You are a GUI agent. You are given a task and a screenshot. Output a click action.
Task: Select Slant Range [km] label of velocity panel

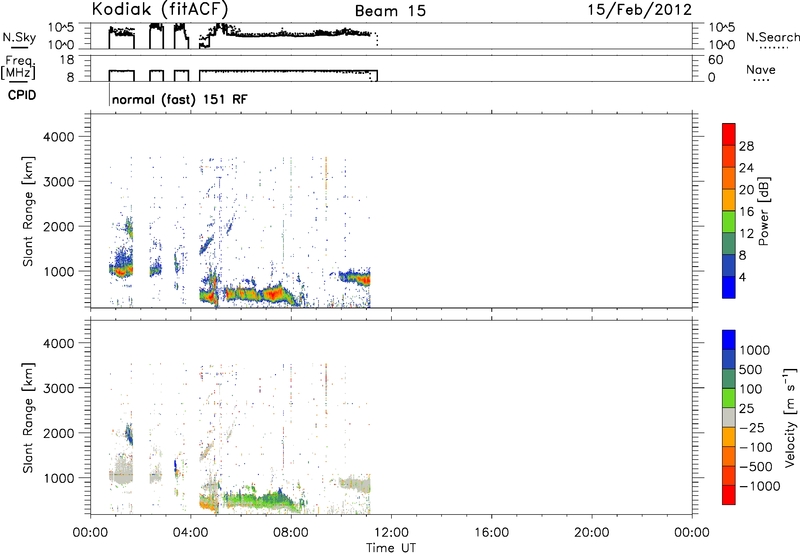coord(28,418)
